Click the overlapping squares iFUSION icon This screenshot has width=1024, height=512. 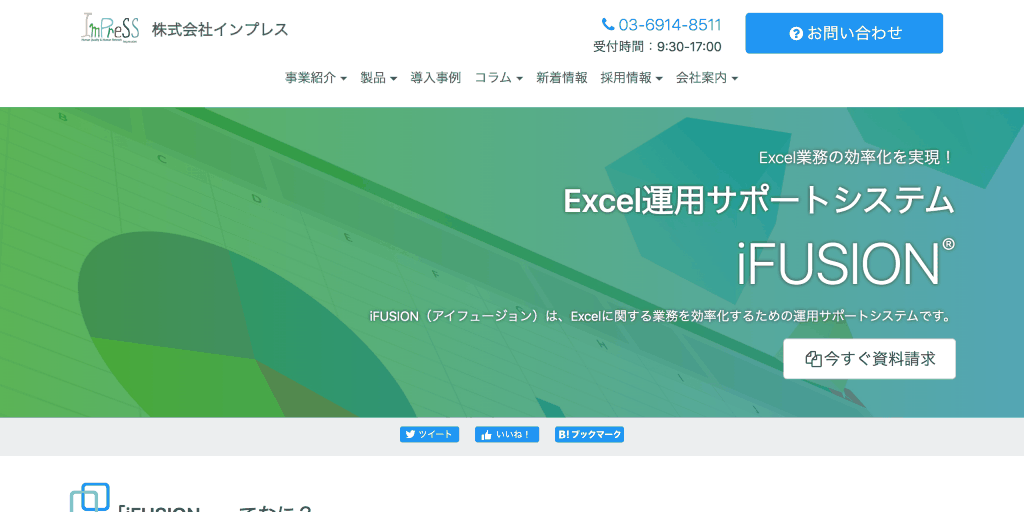89,498
